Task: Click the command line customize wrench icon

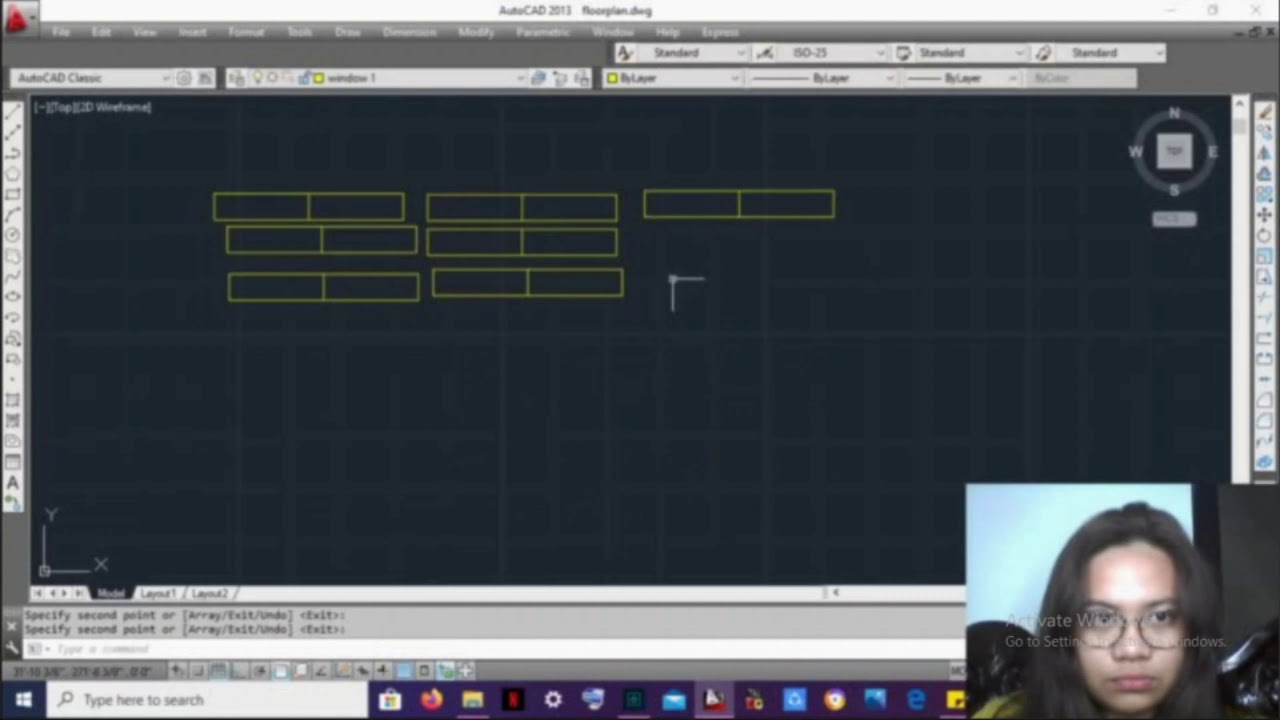Action: point(12,649)
